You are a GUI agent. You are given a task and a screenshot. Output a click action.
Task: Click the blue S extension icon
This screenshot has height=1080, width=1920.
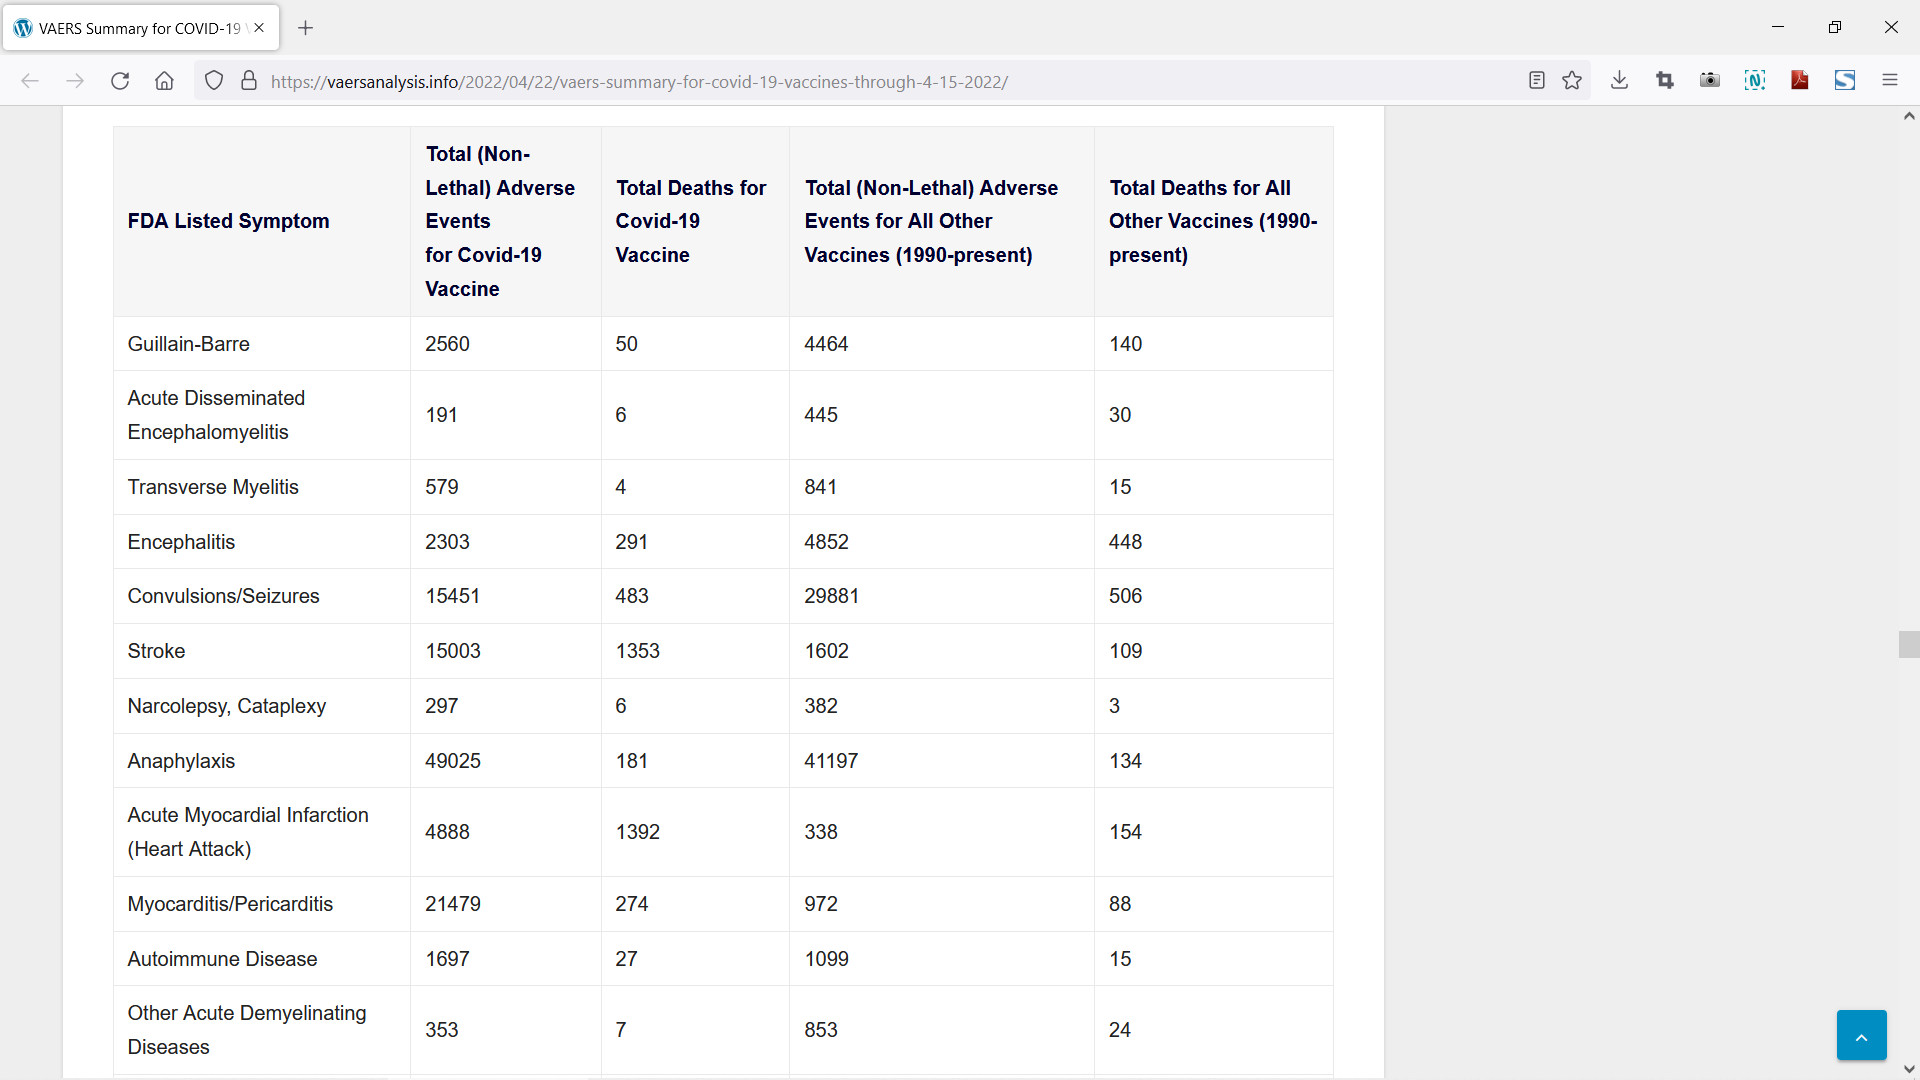[1845, 81]
